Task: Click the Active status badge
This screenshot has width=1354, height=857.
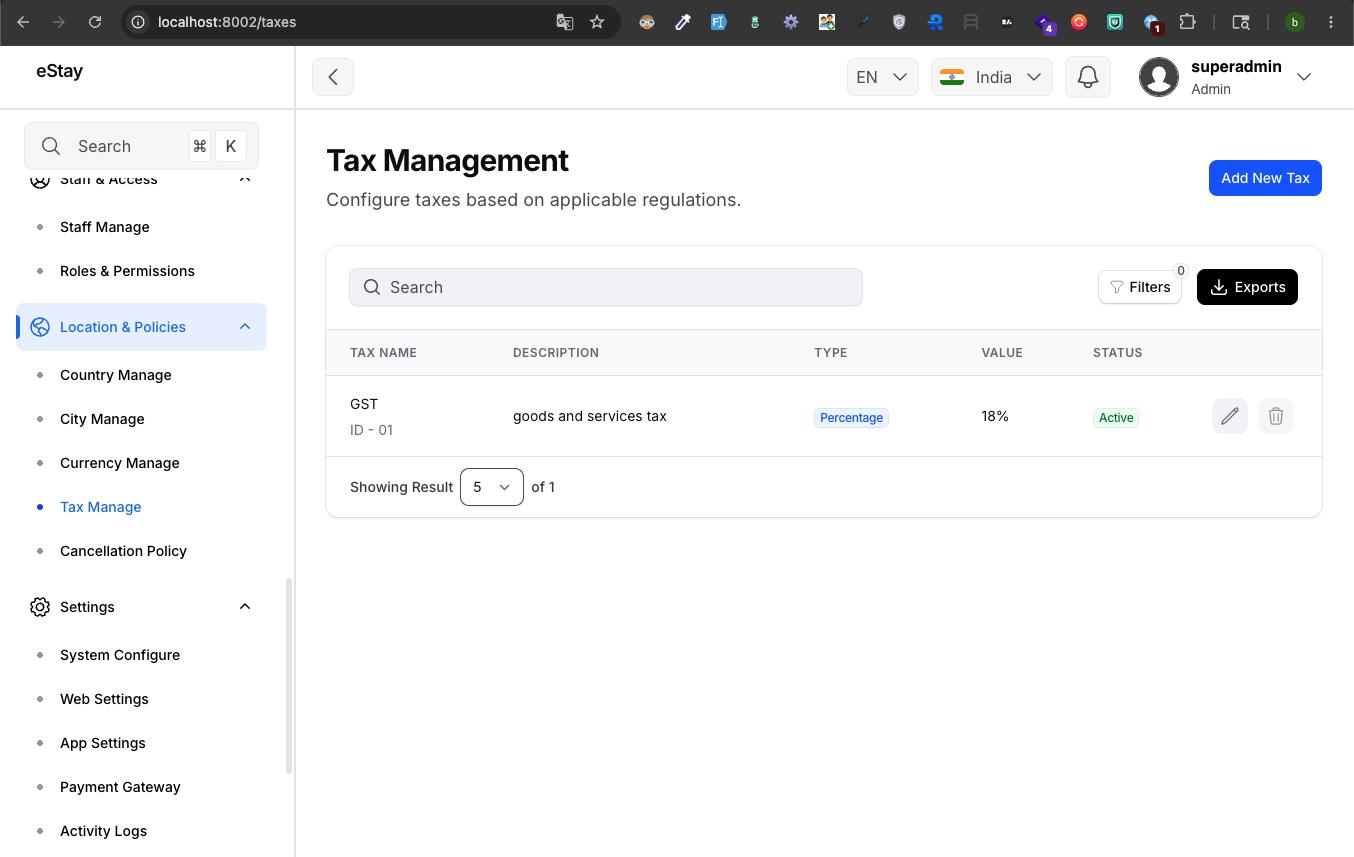Action: click(x=1116, y=418)
